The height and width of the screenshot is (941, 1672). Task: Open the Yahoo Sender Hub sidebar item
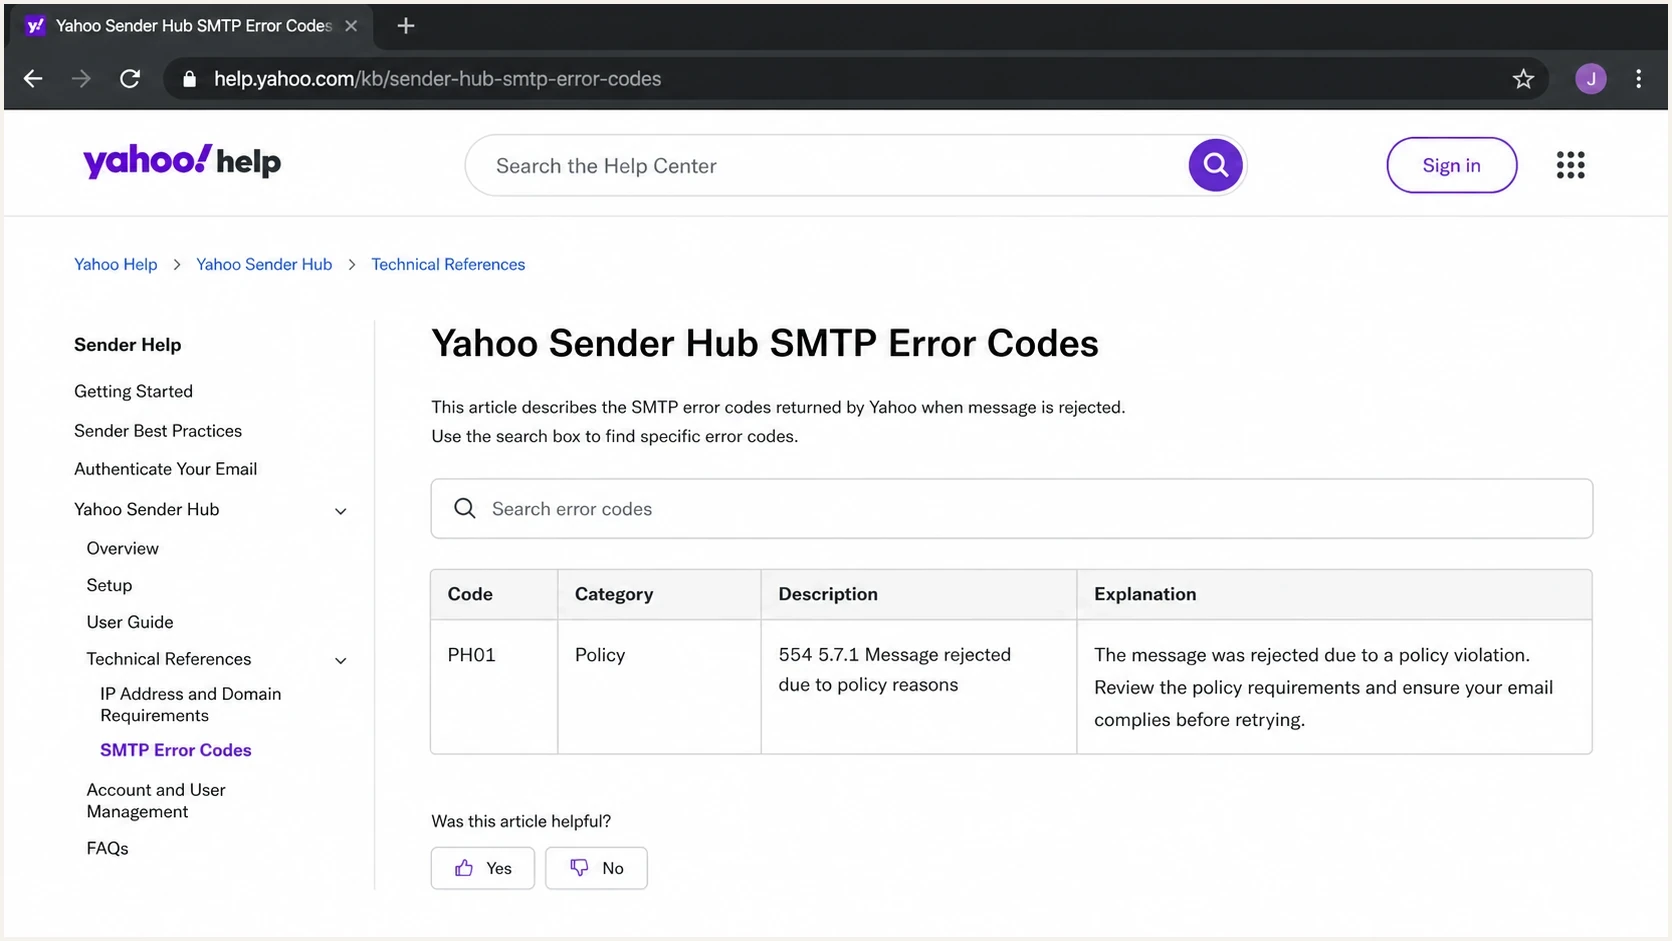point(146,509)
